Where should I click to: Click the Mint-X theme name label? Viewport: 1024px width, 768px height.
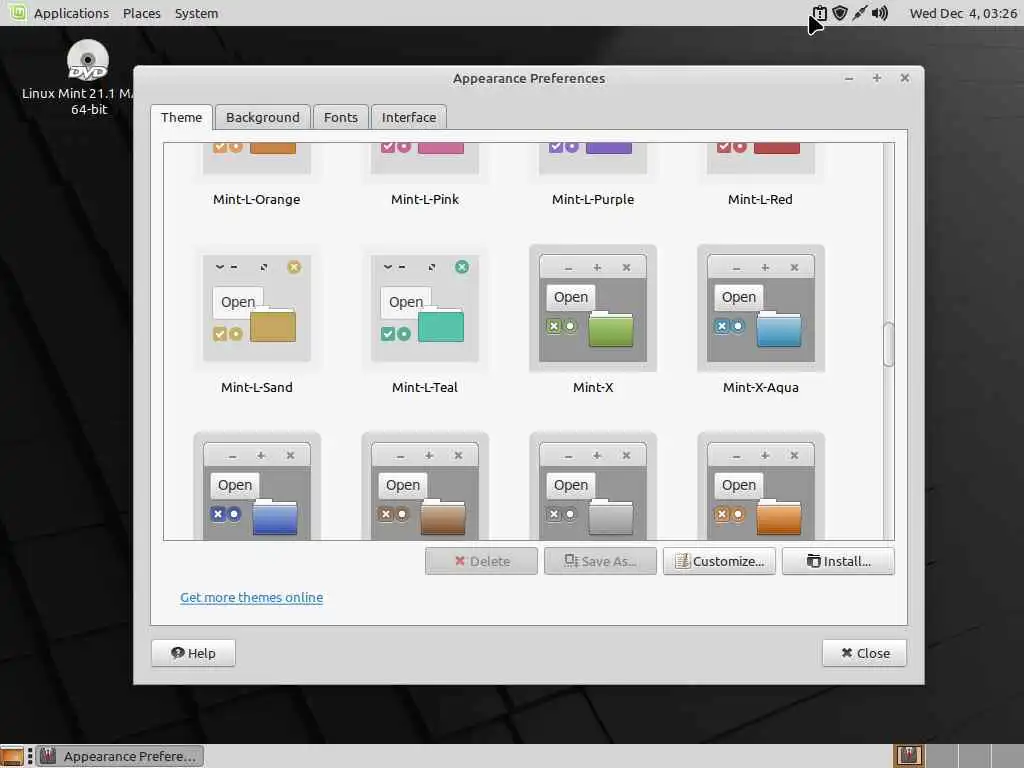(593, 387)
